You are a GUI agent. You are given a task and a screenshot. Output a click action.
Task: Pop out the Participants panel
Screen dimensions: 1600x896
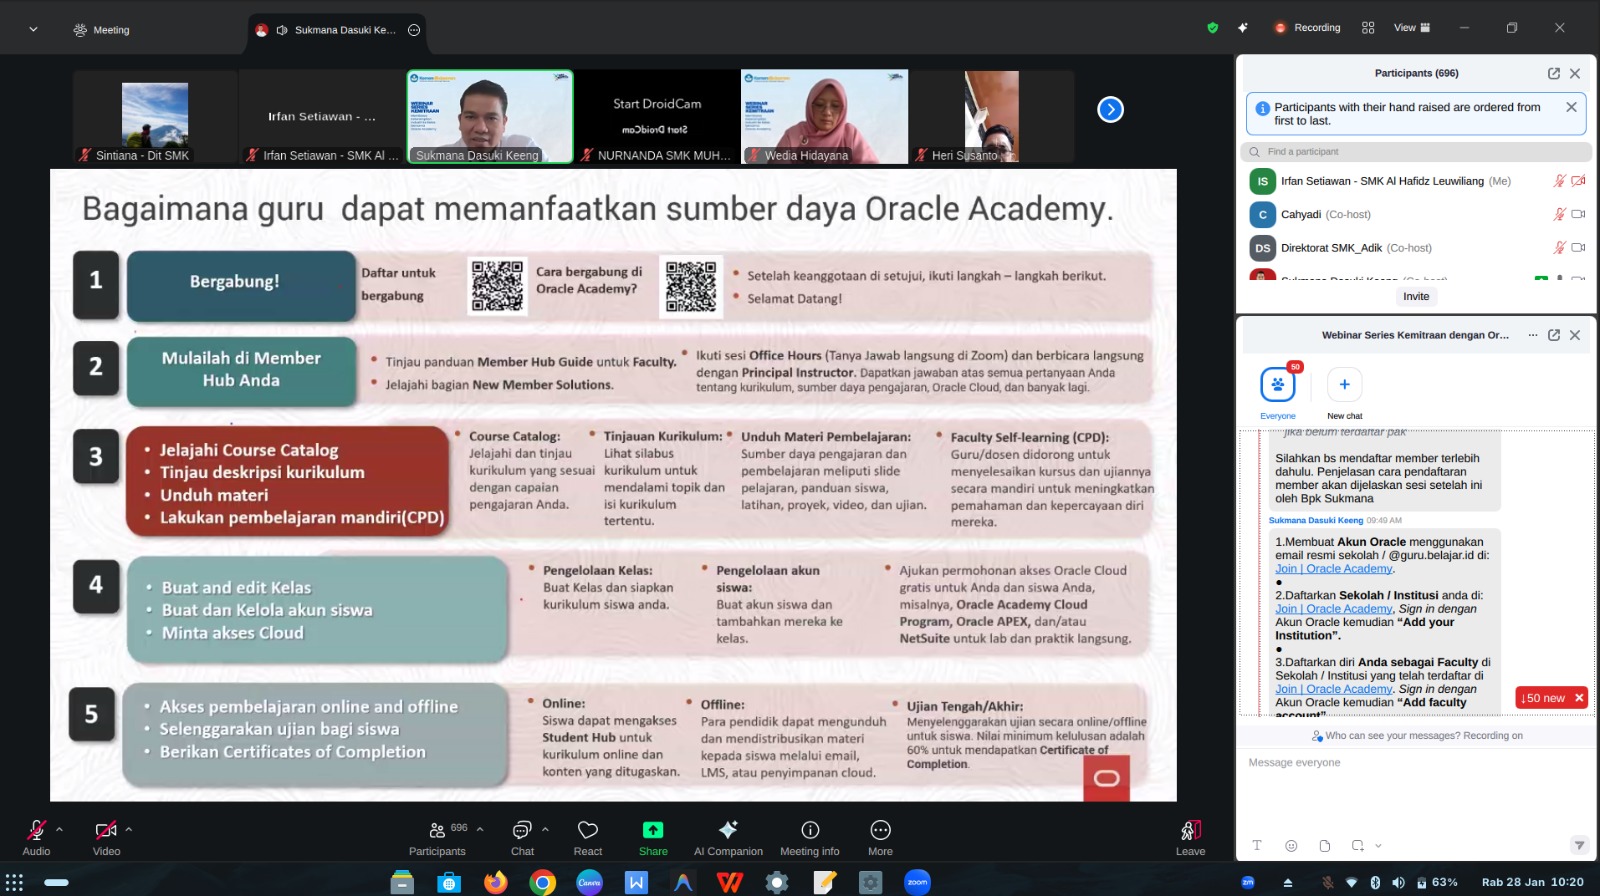pos(1553,73)
